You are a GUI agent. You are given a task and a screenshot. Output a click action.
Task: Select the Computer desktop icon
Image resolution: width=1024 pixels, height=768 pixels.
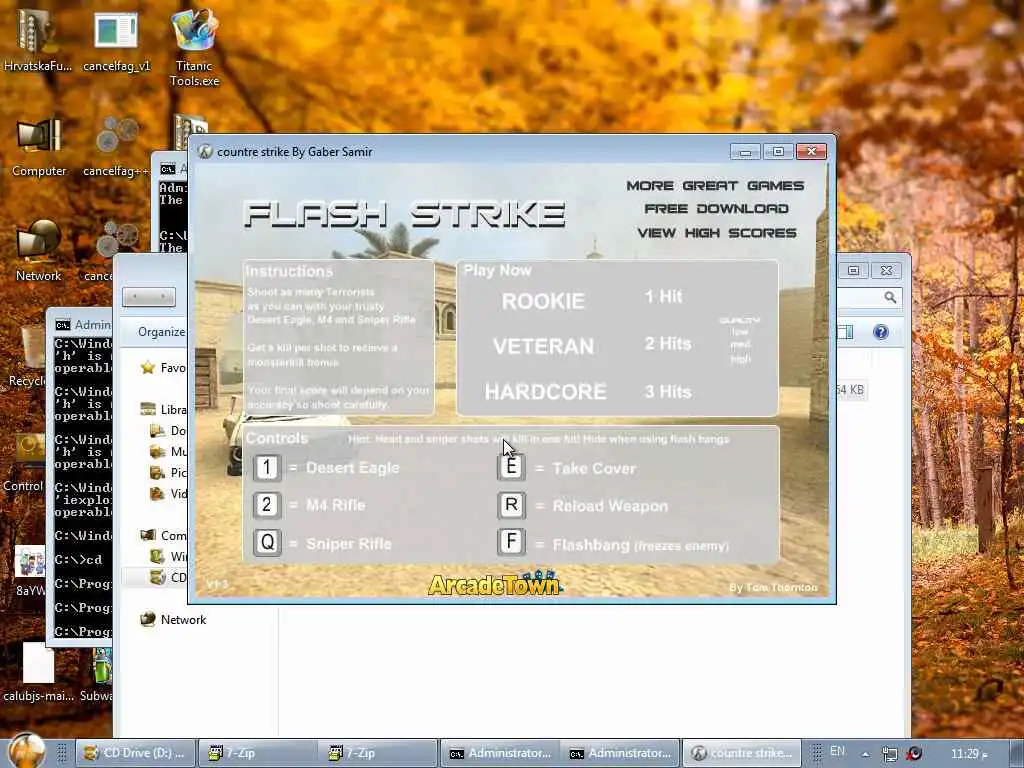[39, 147]
